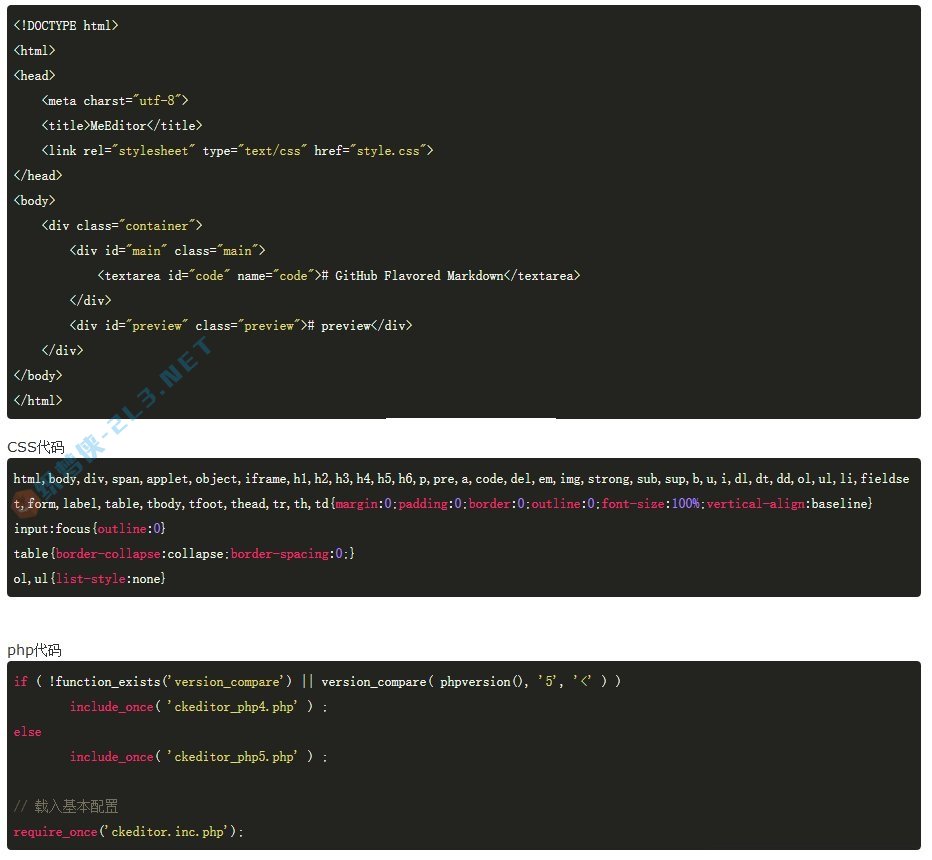Click the php代码 heading
Image resolution: width=932 pixels, height=860 pixels.
[x=35, y=650]
